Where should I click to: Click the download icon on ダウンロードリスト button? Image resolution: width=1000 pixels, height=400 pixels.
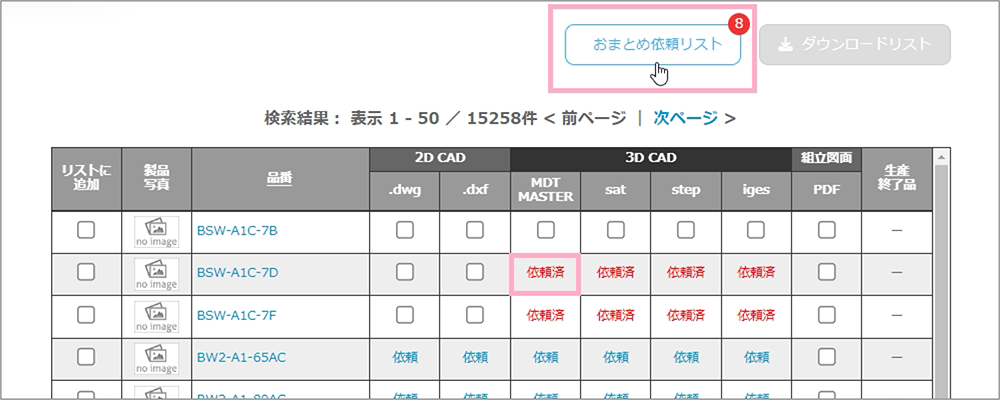pyautogui.click(x=786, y=45)
